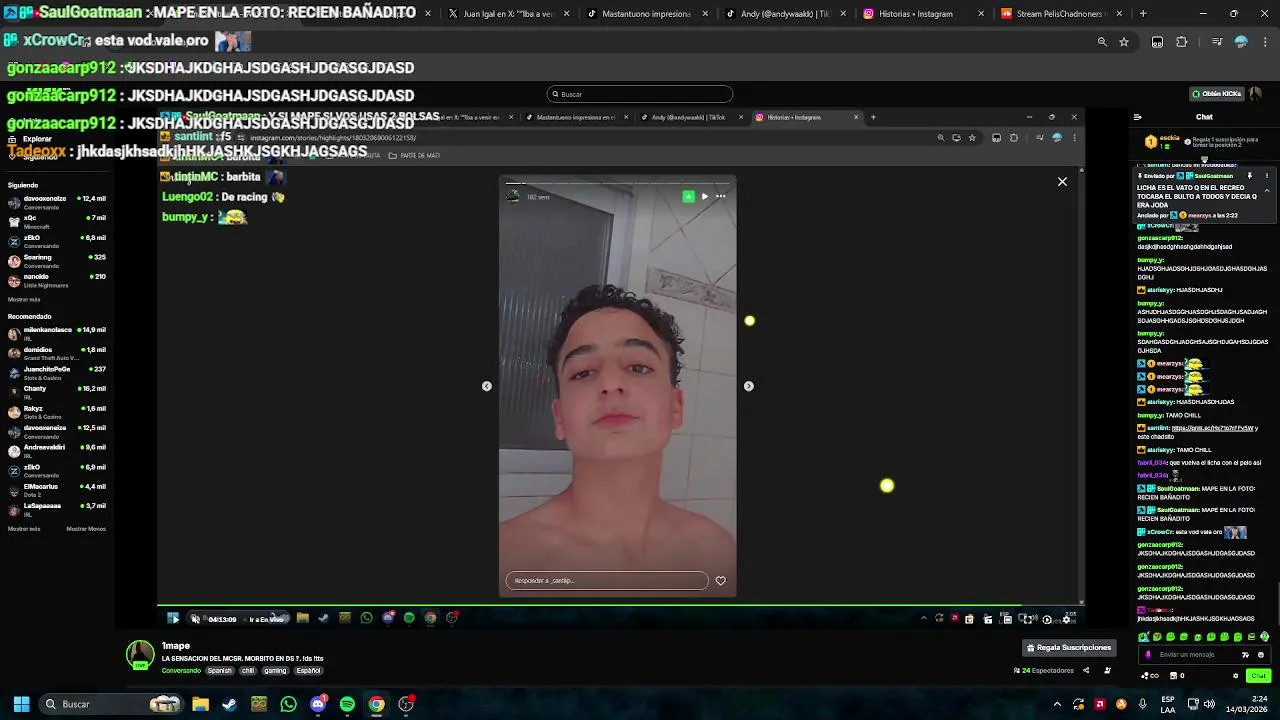1280x720 pixels.
Task: Click Mostrar Menos in recommended list
Action: pos(86,528)
